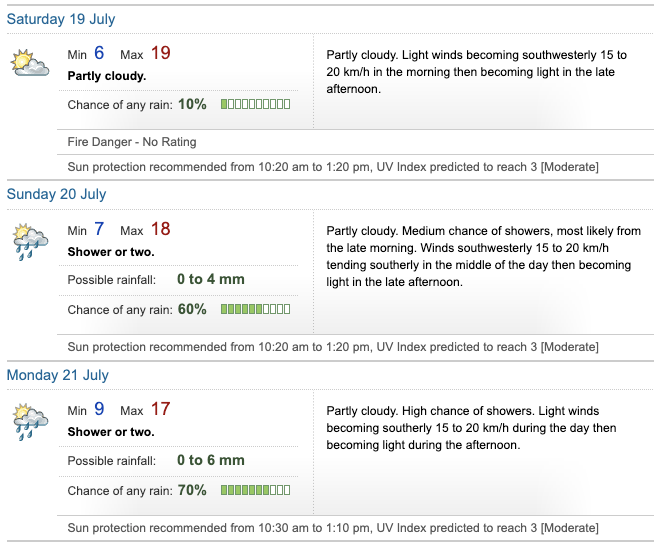Screen dimensions: 654x546
Task: Click Saturday's forecast description paragraph
Action: pyautogui.click(x=478, y=71)
